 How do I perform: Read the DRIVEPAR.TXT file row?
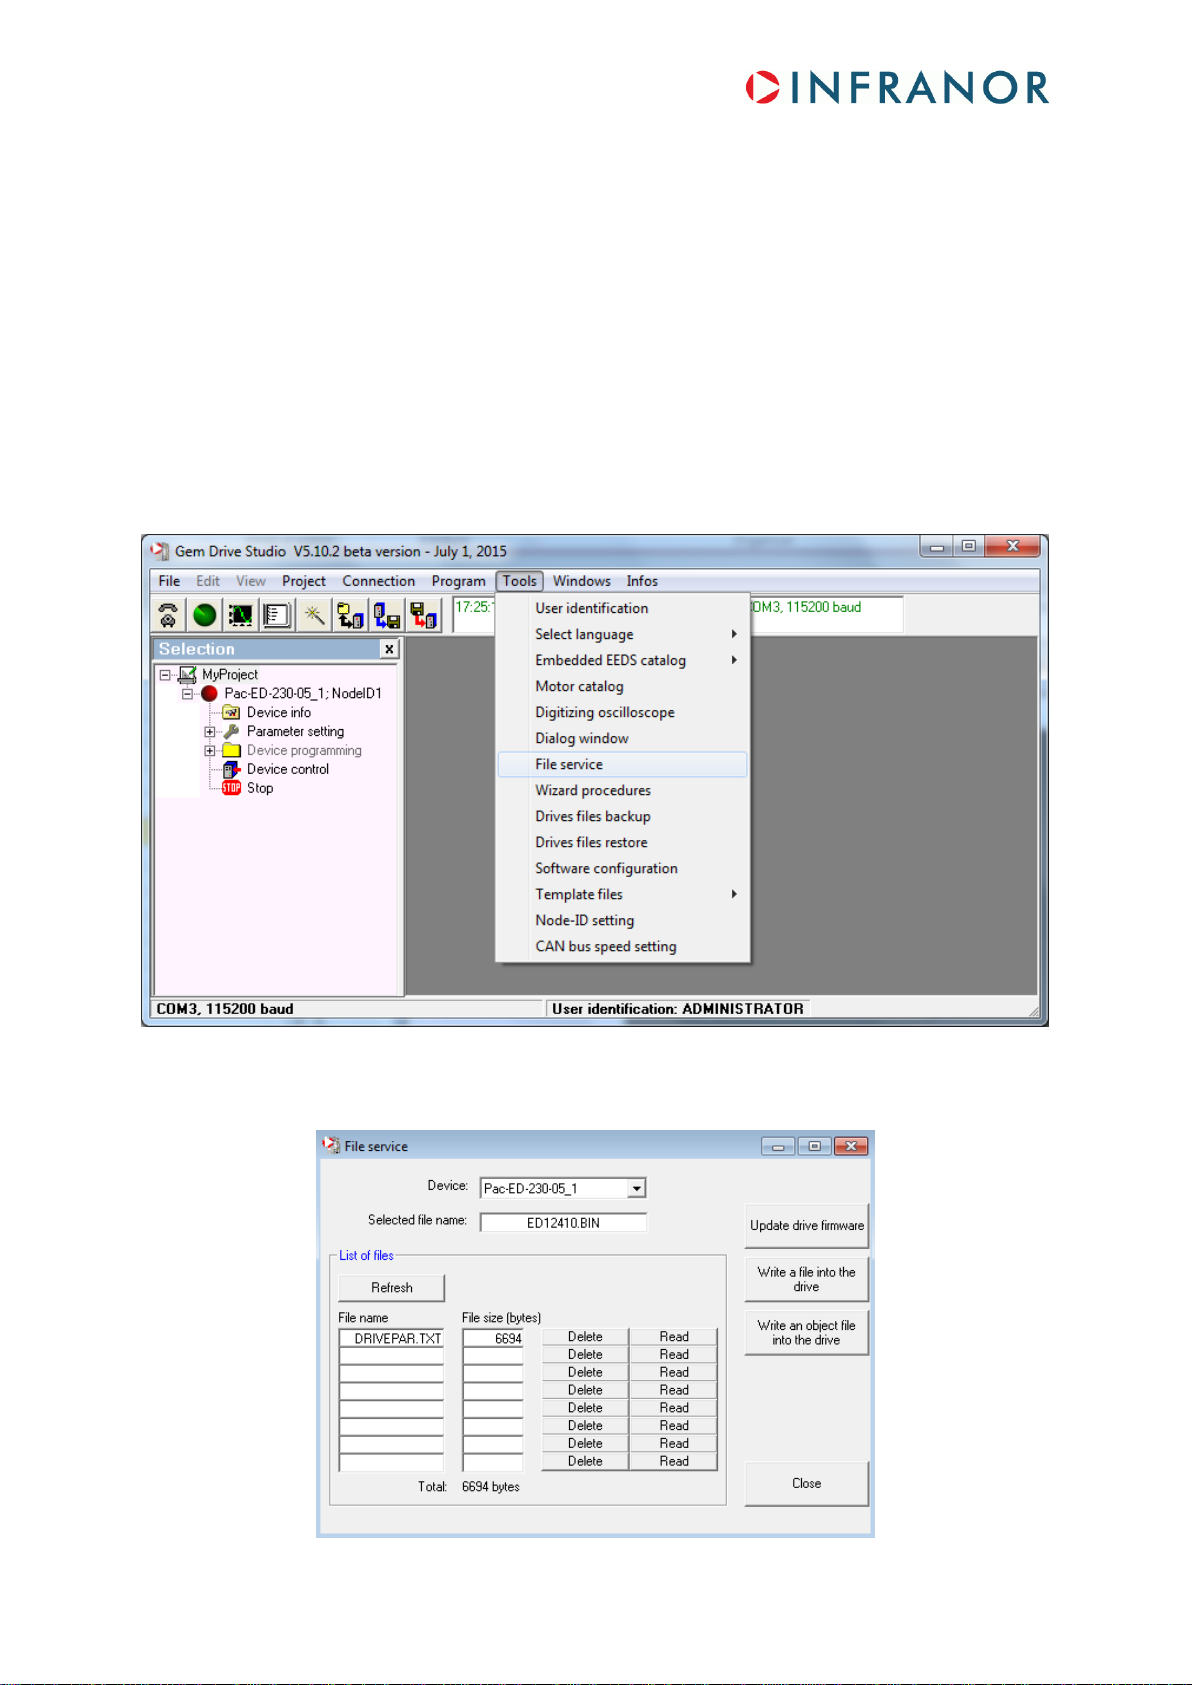pos(674,1337)
